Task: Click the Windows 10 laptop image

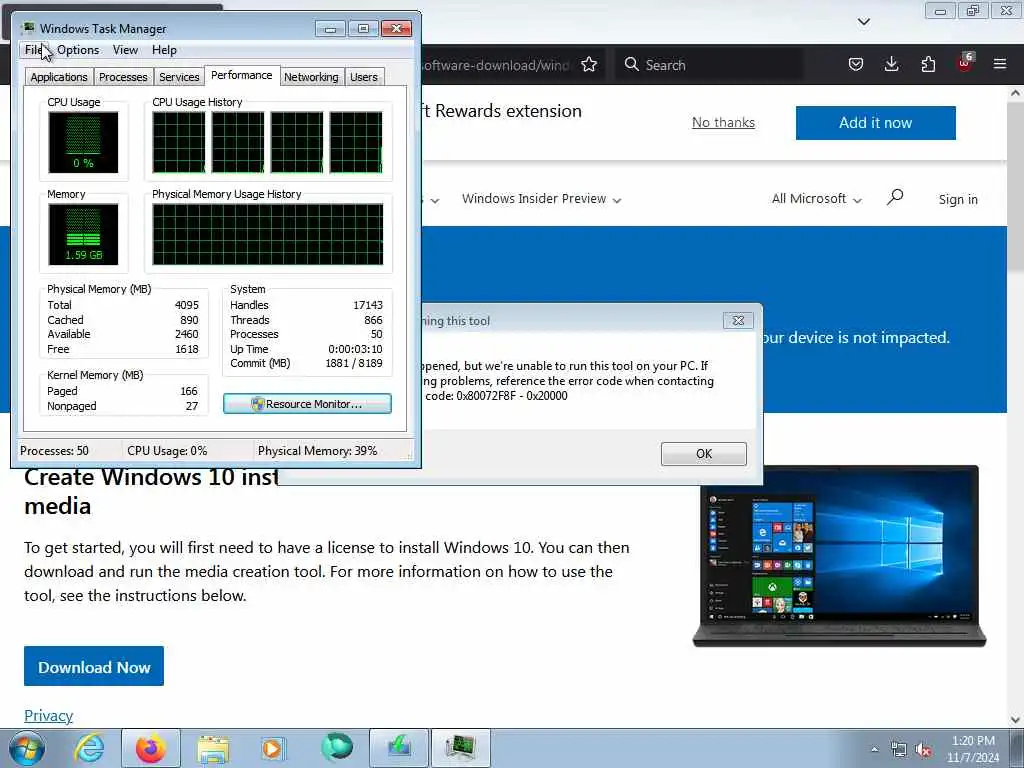Action: coord(839,556)
